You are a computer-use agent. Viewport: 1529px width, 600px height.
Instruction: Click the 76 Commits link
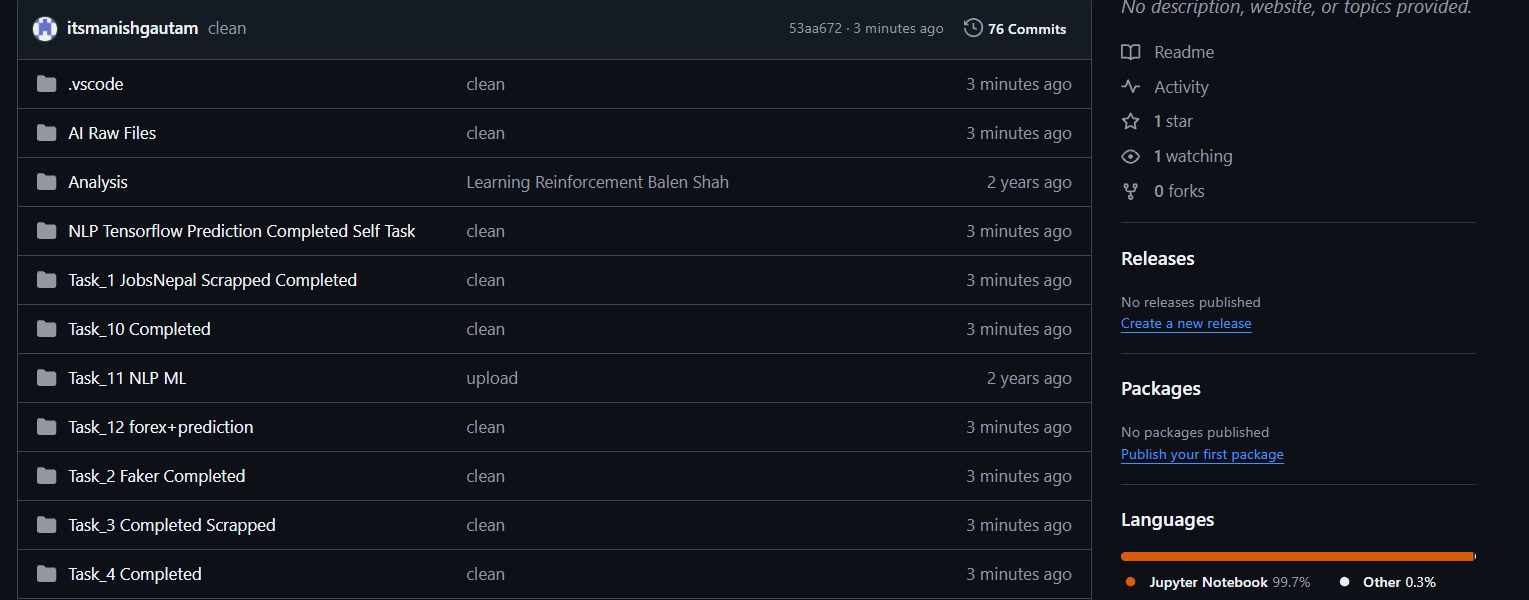click(1026, 29)
